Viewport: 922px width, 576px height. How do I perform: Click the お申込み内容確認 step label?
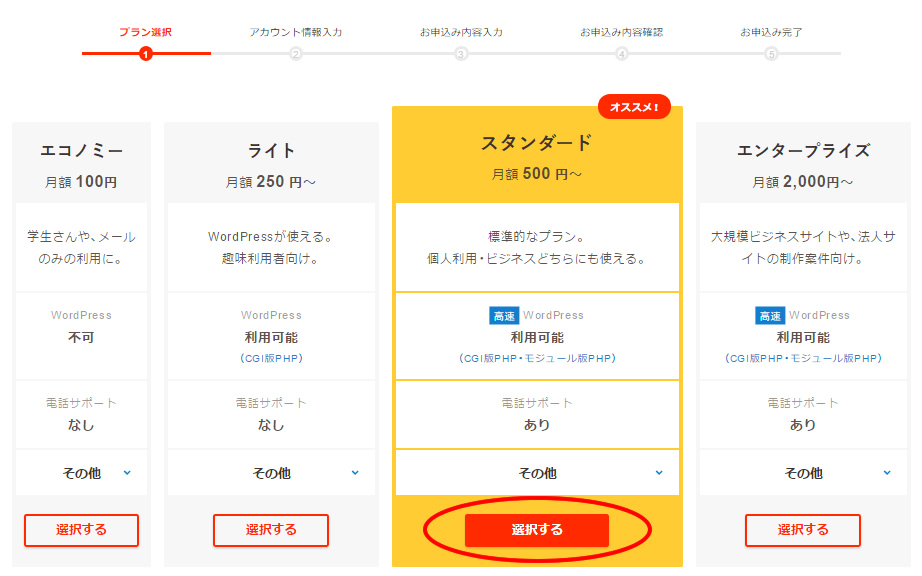click(621, 32)
